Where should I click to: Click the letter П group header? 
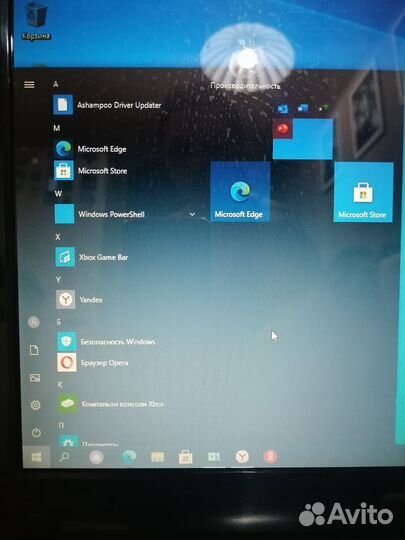[x=61, y=426]
